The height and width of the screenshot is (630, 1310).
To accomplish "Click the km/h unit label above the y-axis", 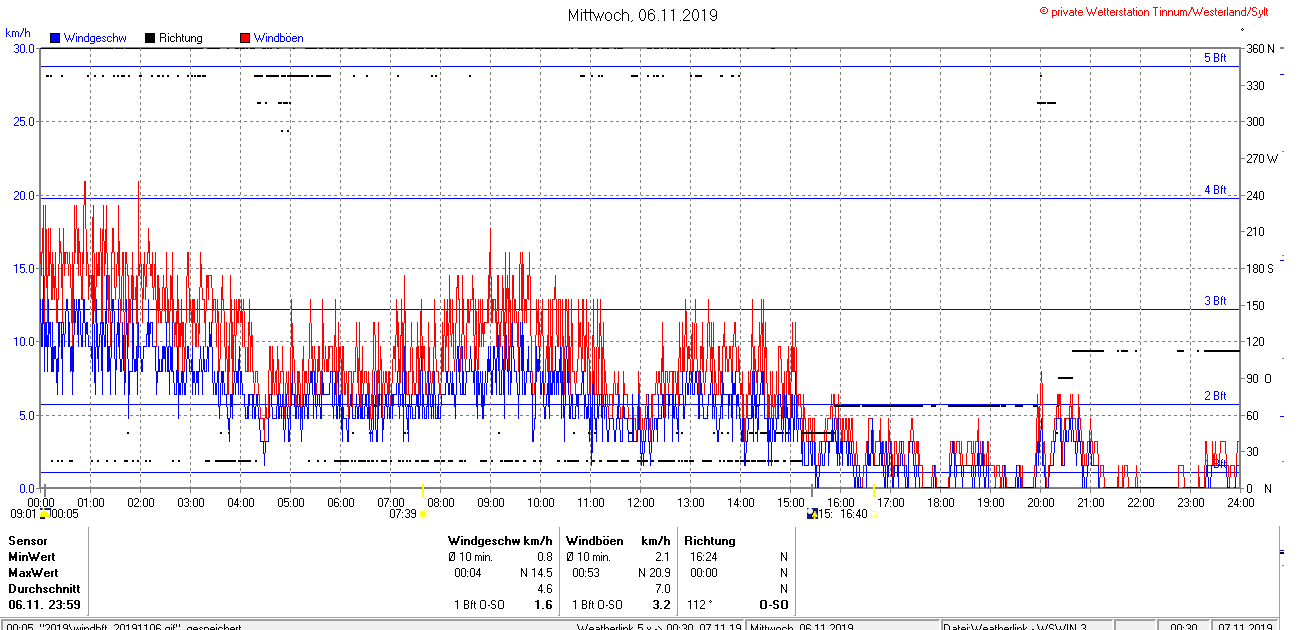I will 18,33.
